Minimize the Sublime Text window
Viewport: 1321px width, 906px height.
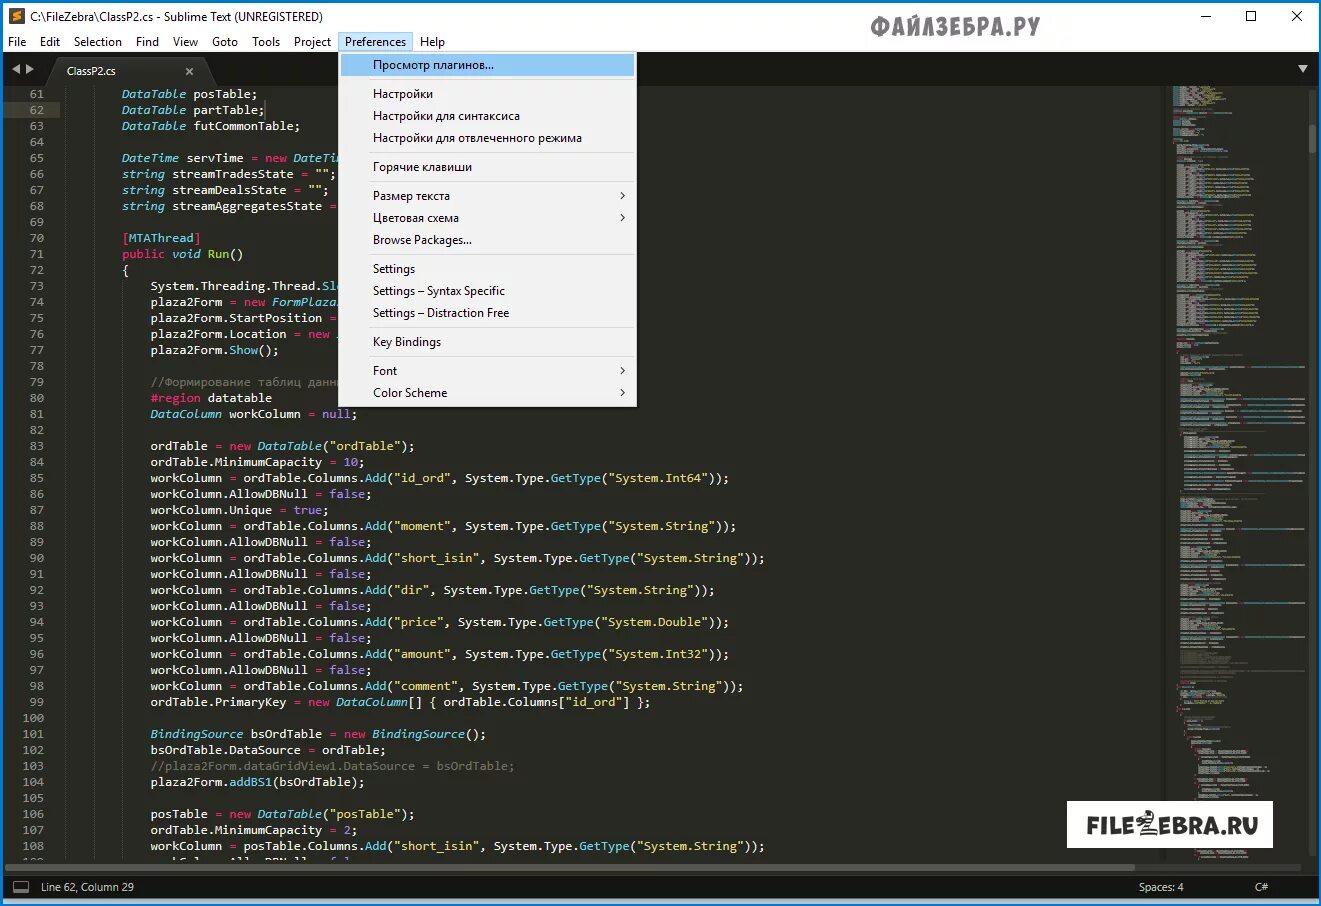[1205, 16]
